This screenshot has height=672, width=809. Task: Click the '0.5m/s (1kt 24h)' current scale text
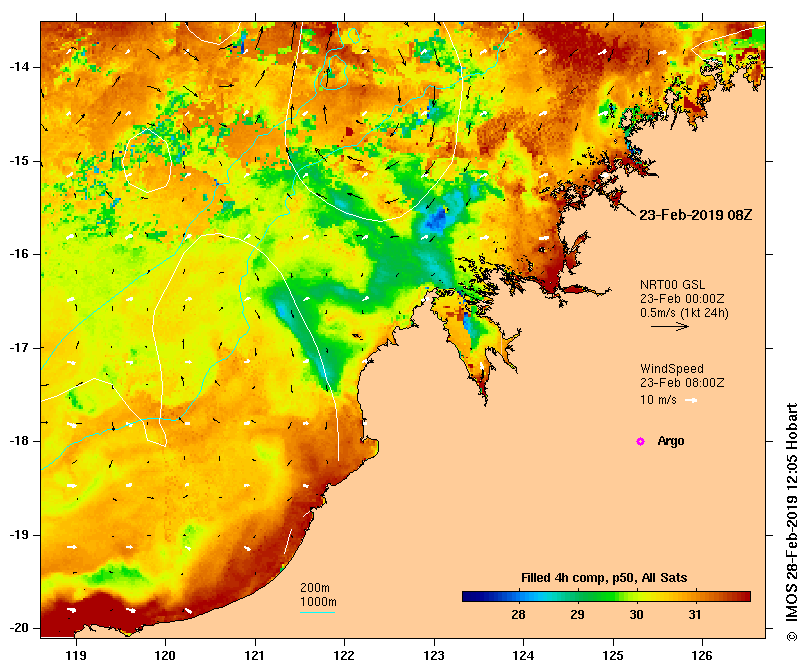click(x=684, y=313)
